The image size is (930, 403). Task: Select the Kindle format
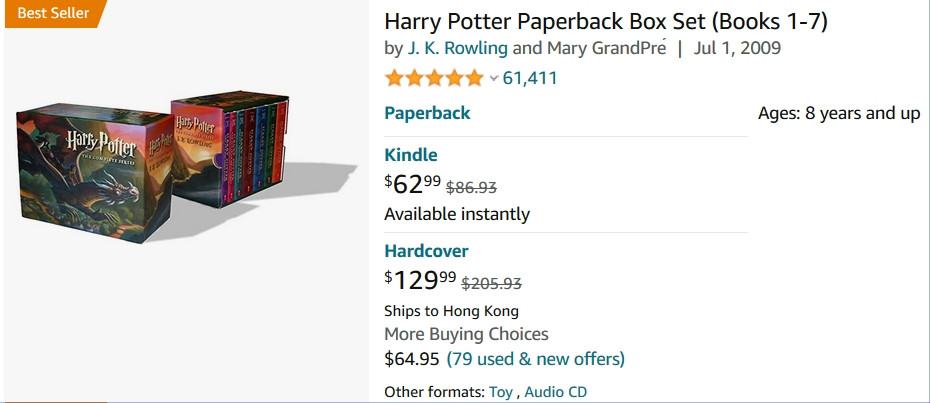click(x=411, y=155)
